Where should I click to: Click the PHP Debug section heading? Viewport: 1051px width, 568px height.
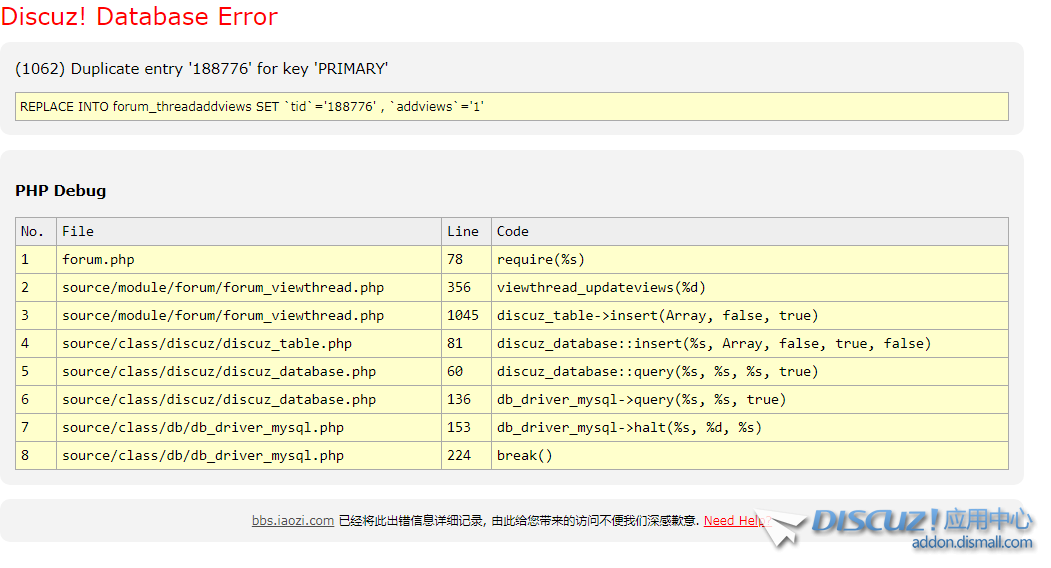click(61, 190)
